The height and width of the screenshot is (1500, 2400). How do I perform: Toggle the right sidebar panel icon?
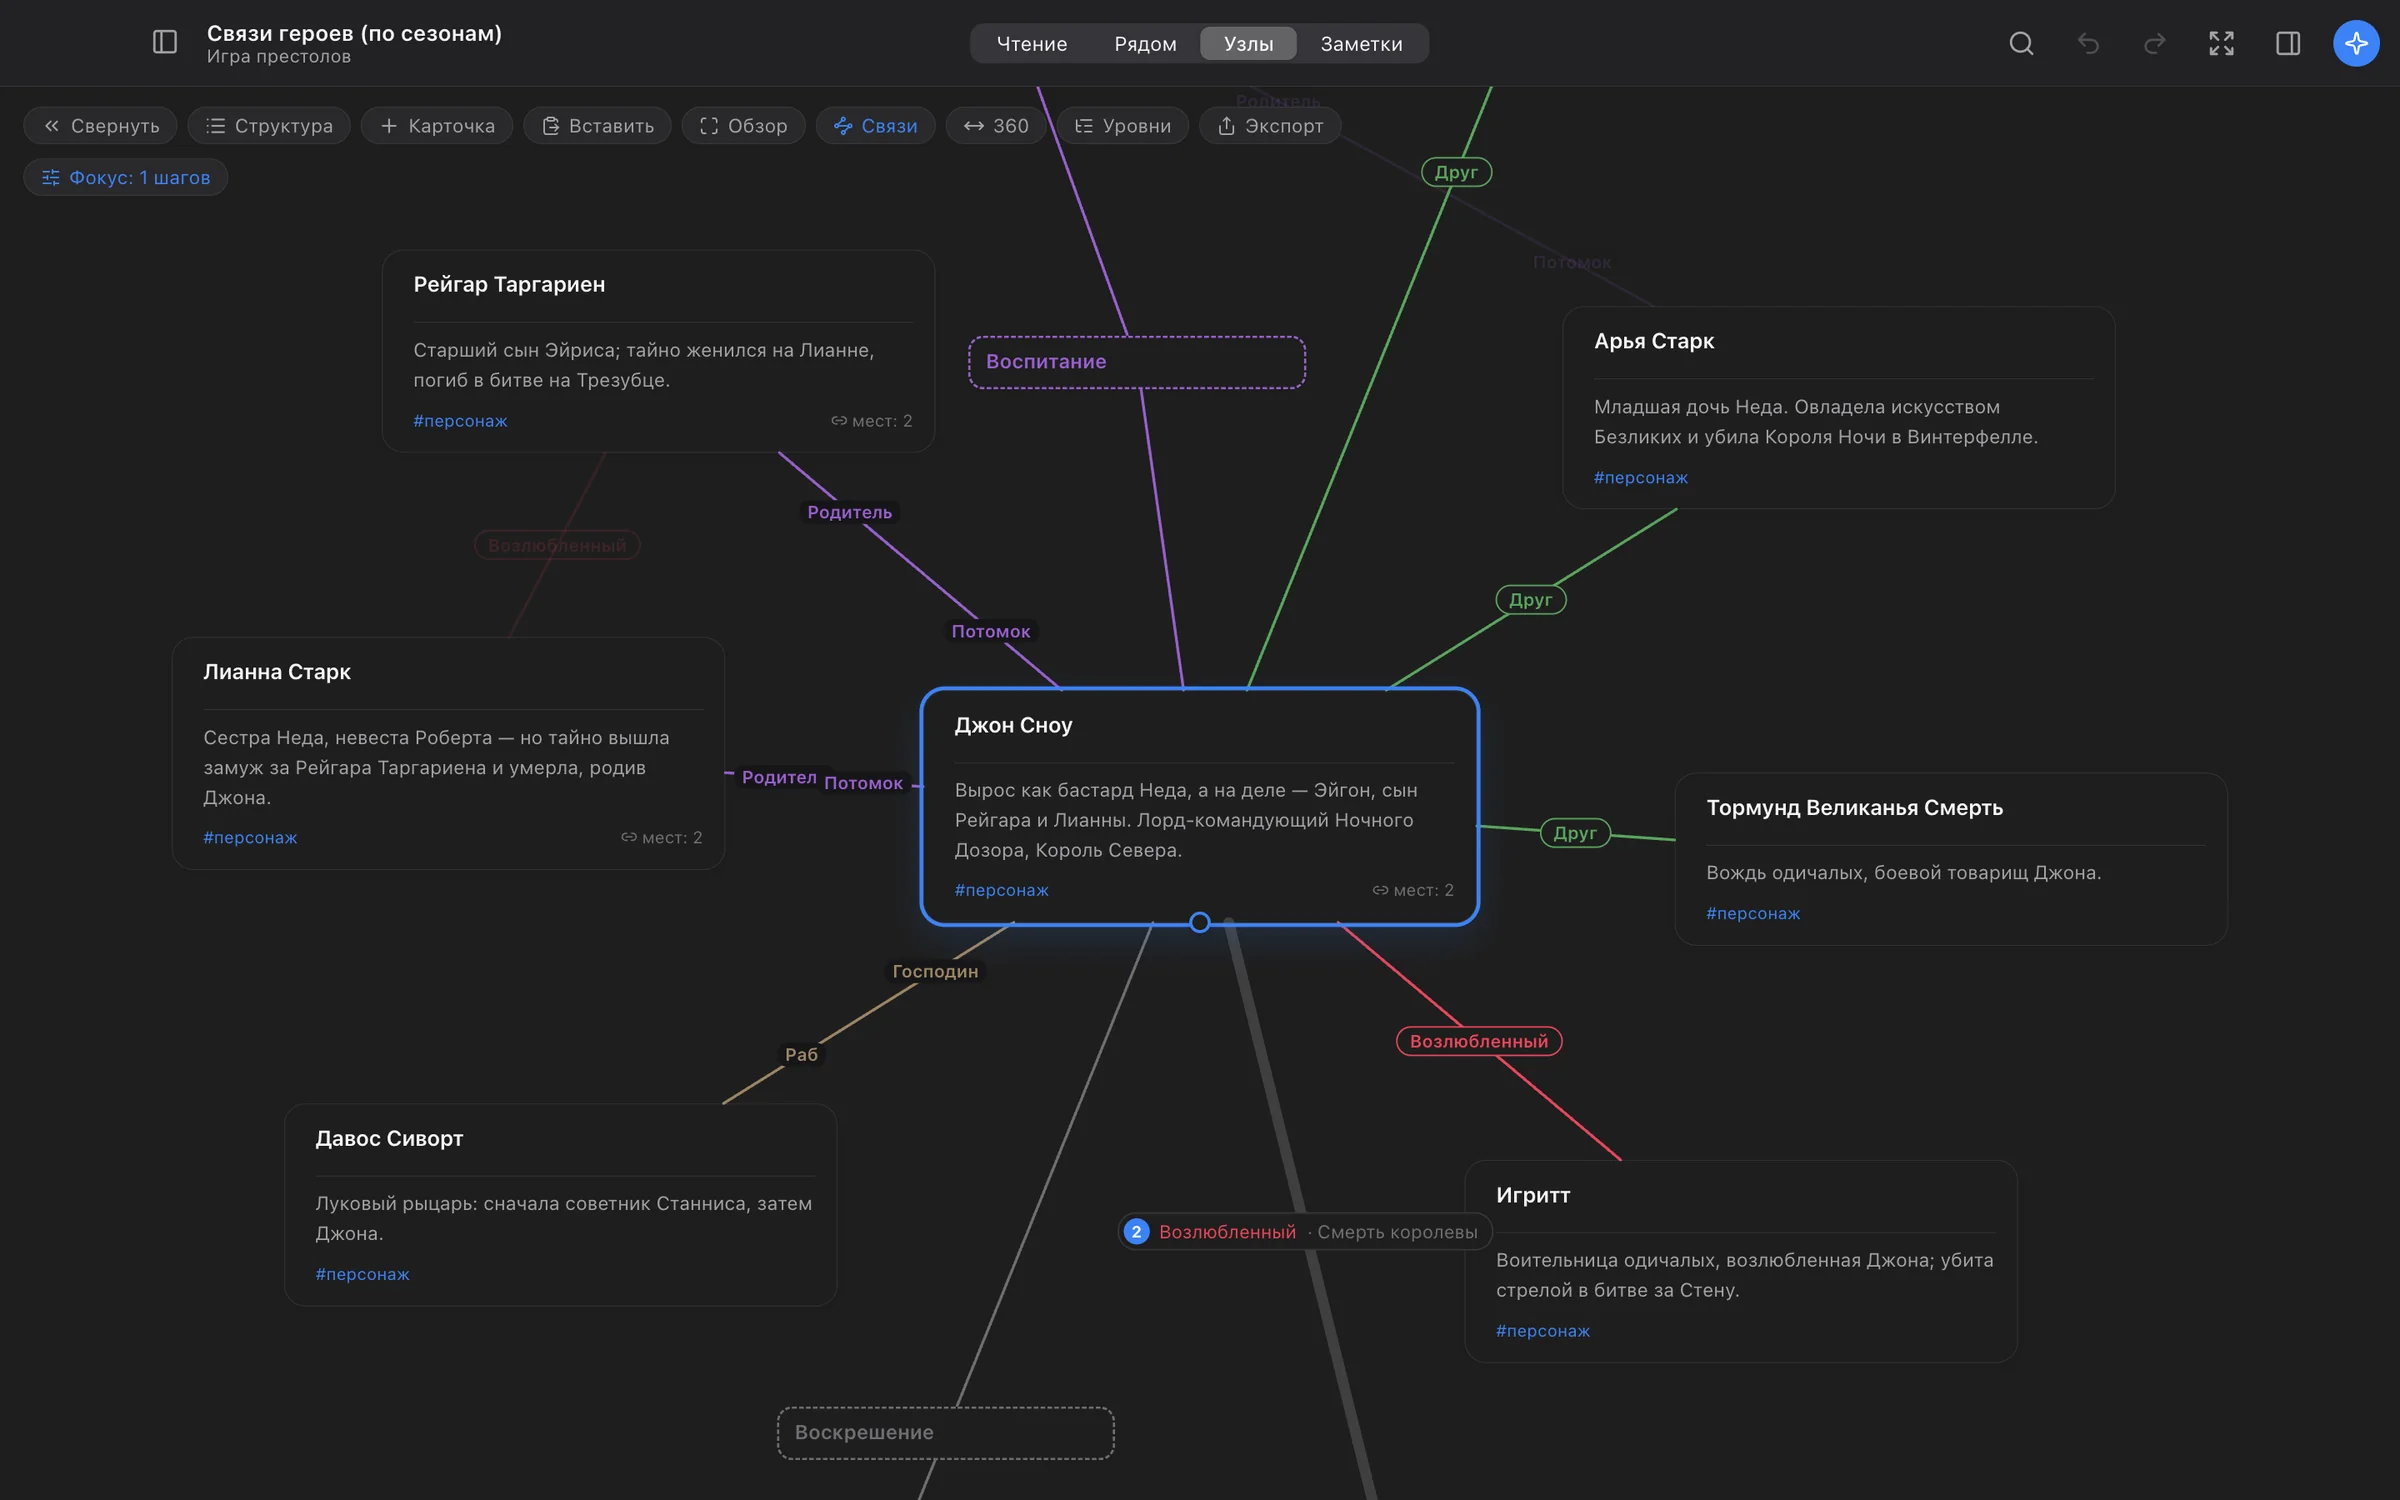click(2288, 43)
